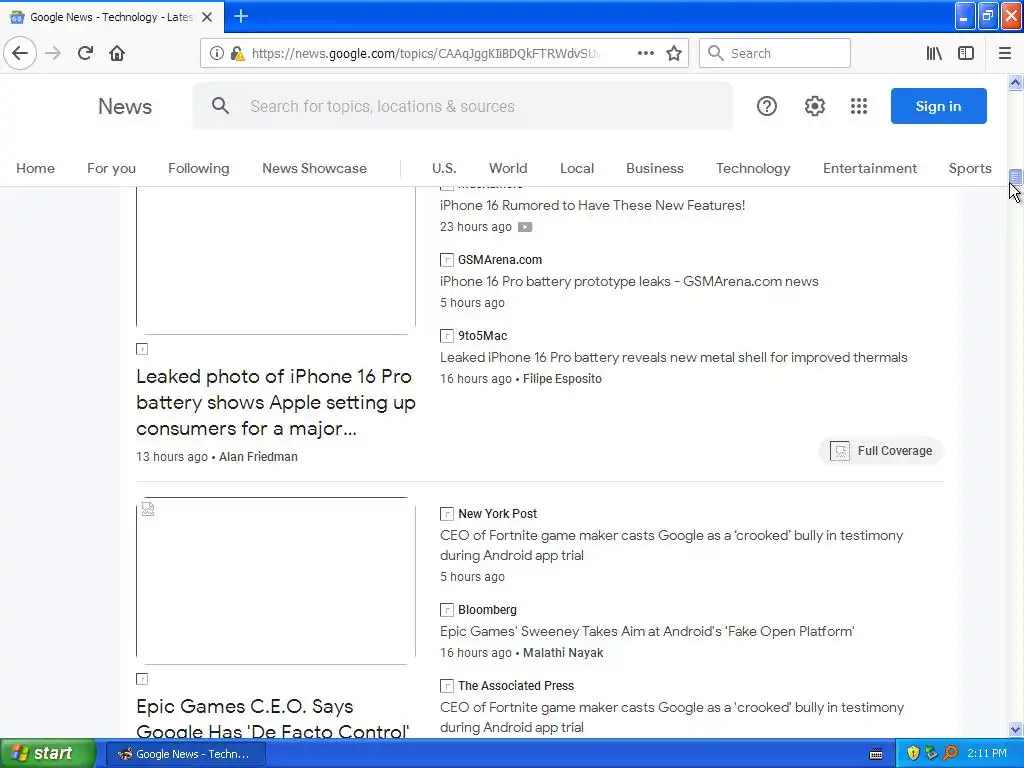Click the News logo text
Image resolution: width=1024 pixels, height=768 pixels.
tap(125, 106)
